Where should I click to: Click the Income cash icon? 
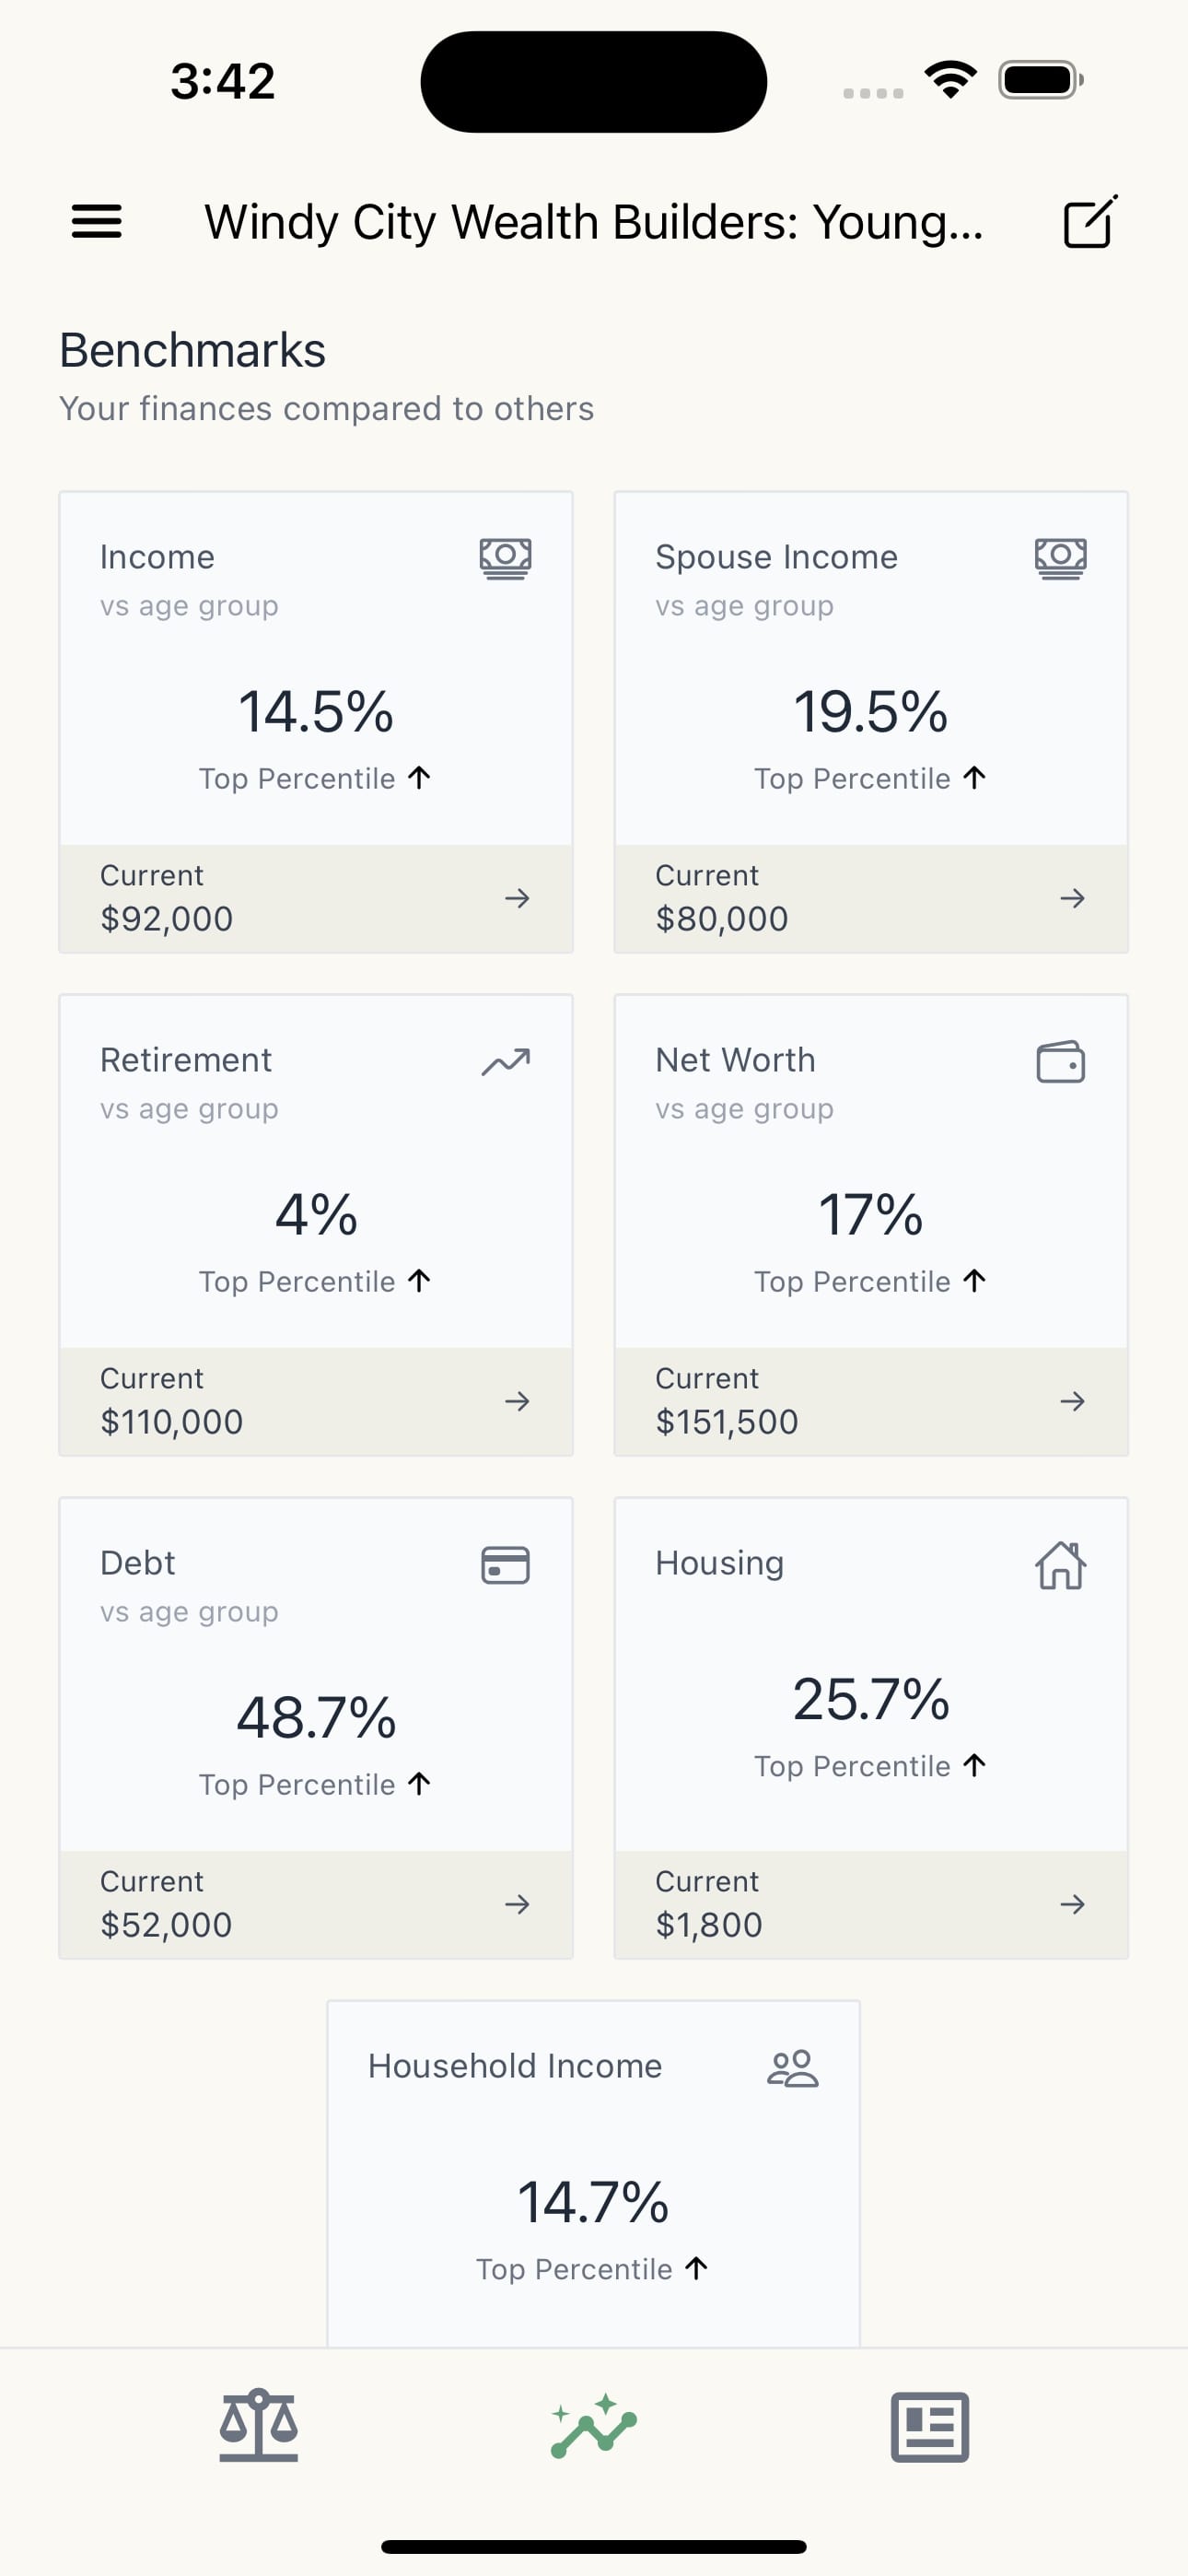pyautogui.click(x=505, y=558)
